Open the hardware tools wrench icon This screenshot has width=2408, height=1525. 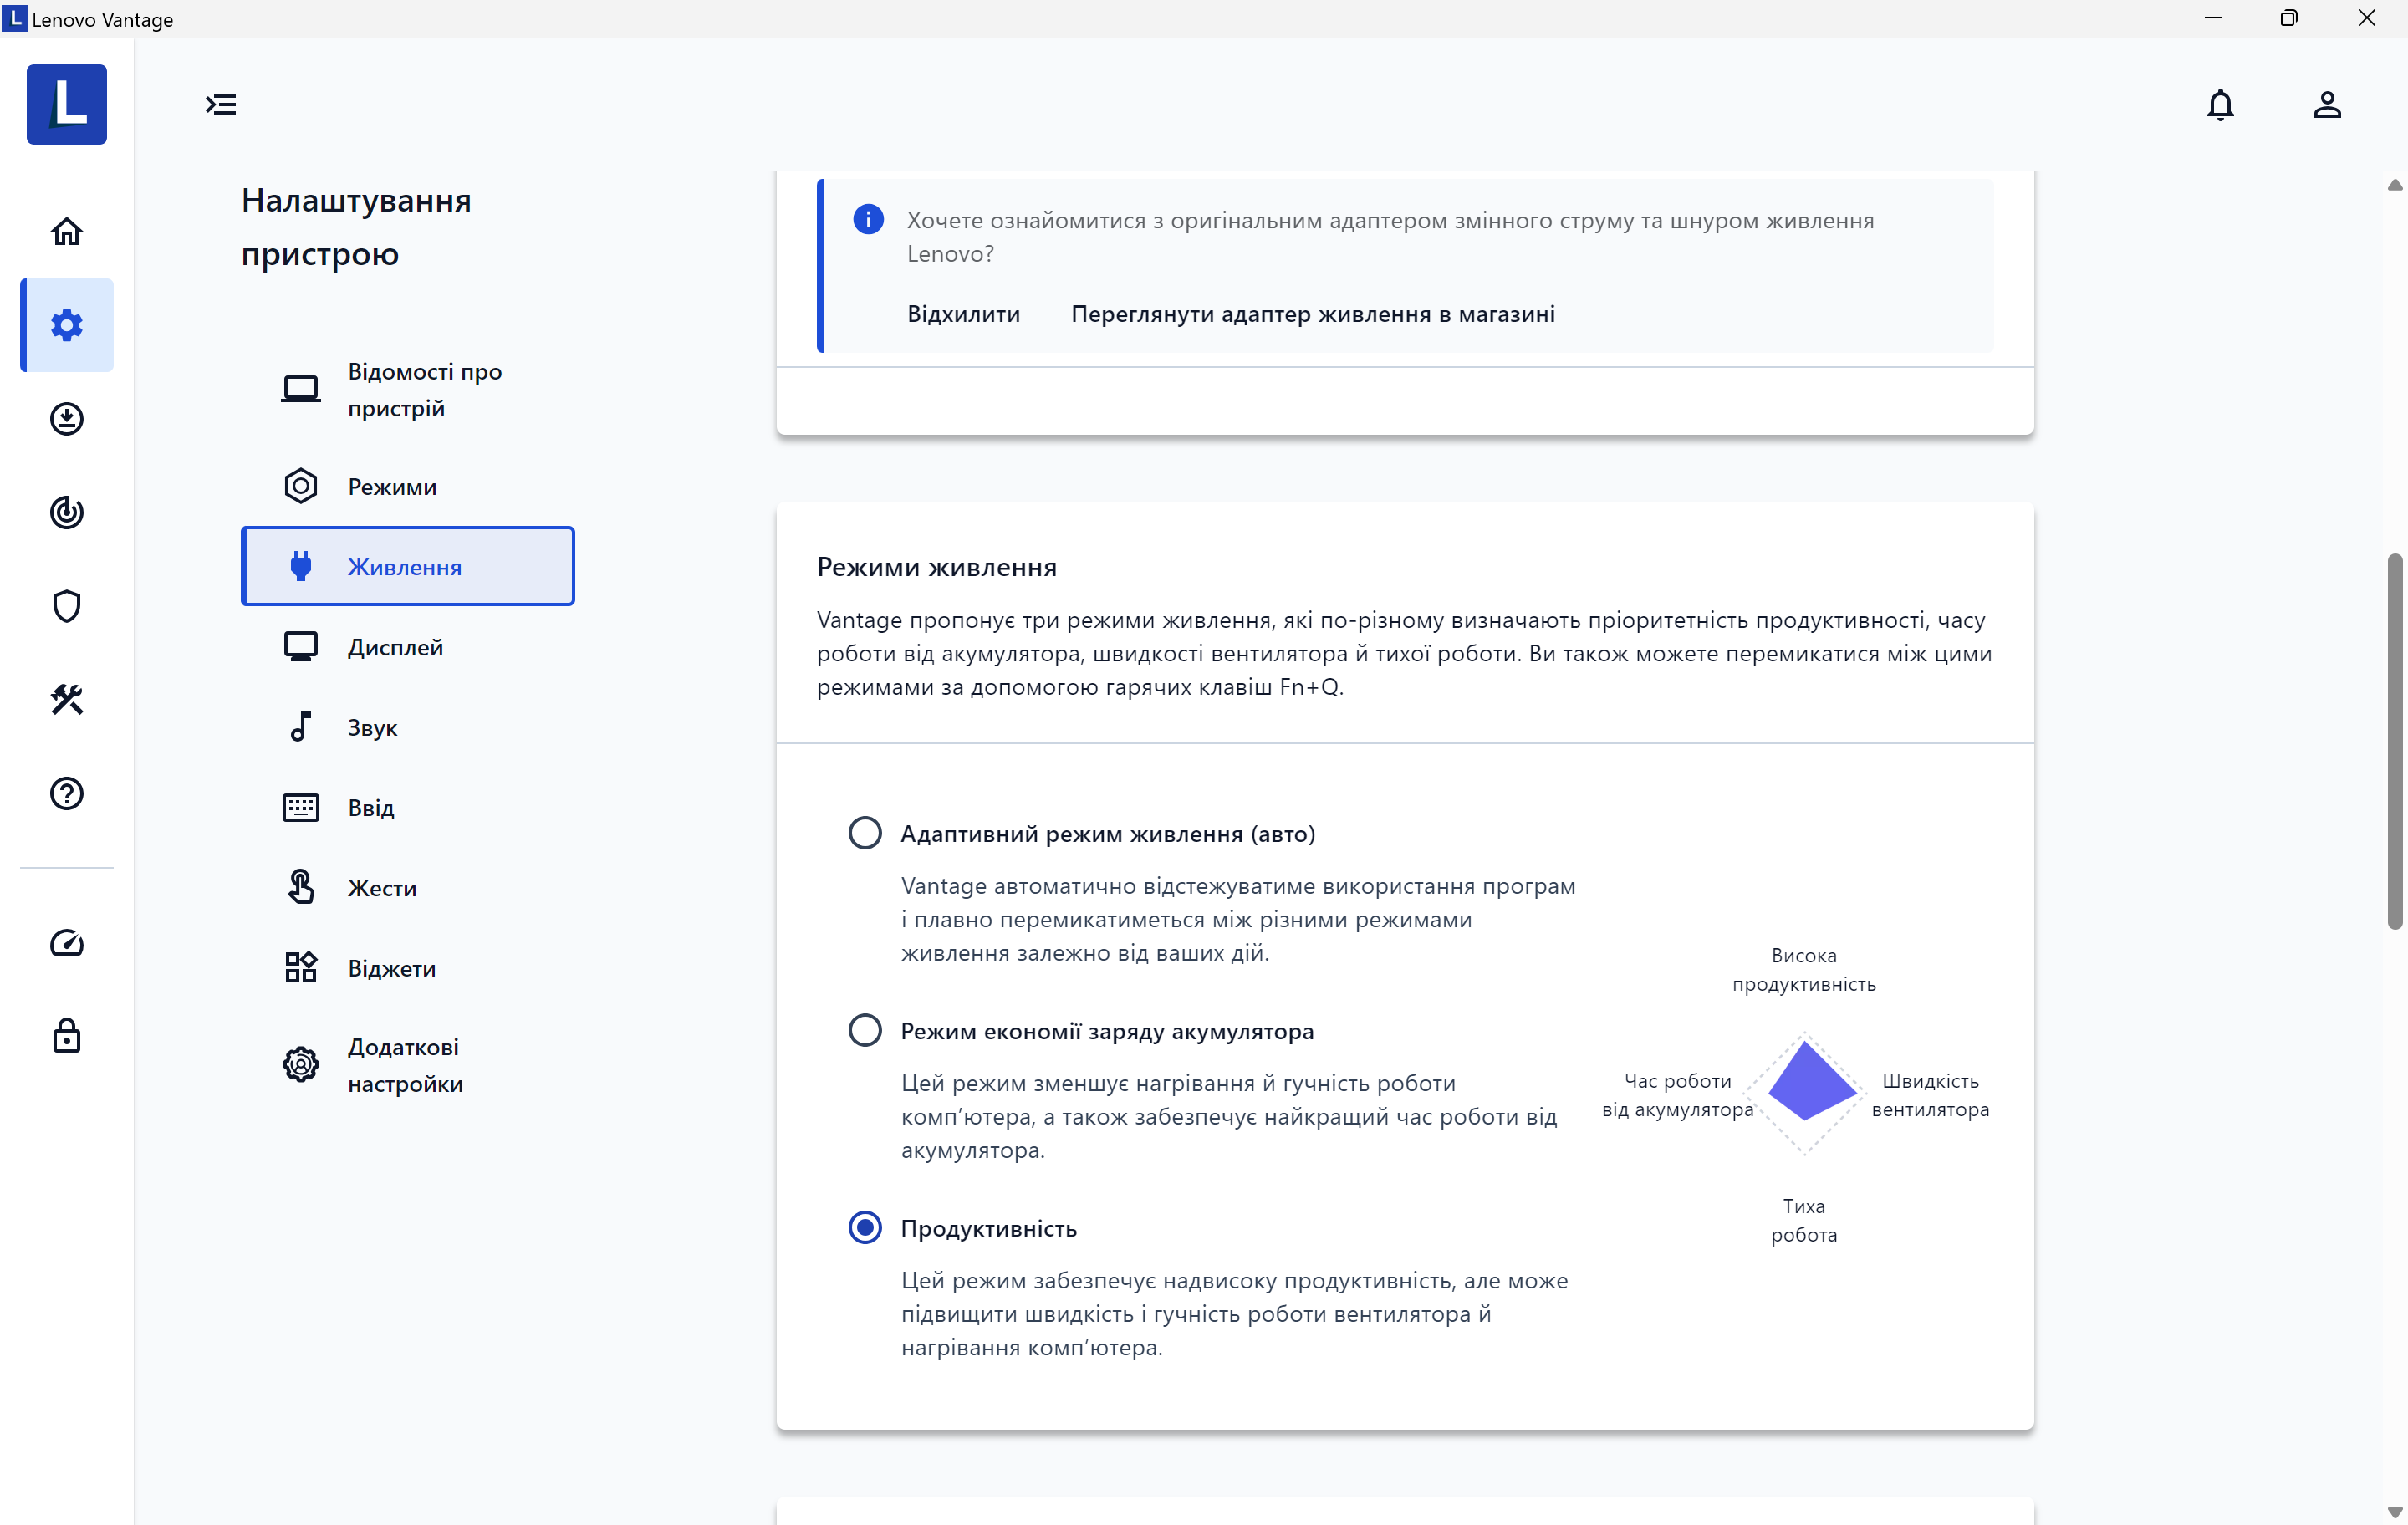point(66,699)
